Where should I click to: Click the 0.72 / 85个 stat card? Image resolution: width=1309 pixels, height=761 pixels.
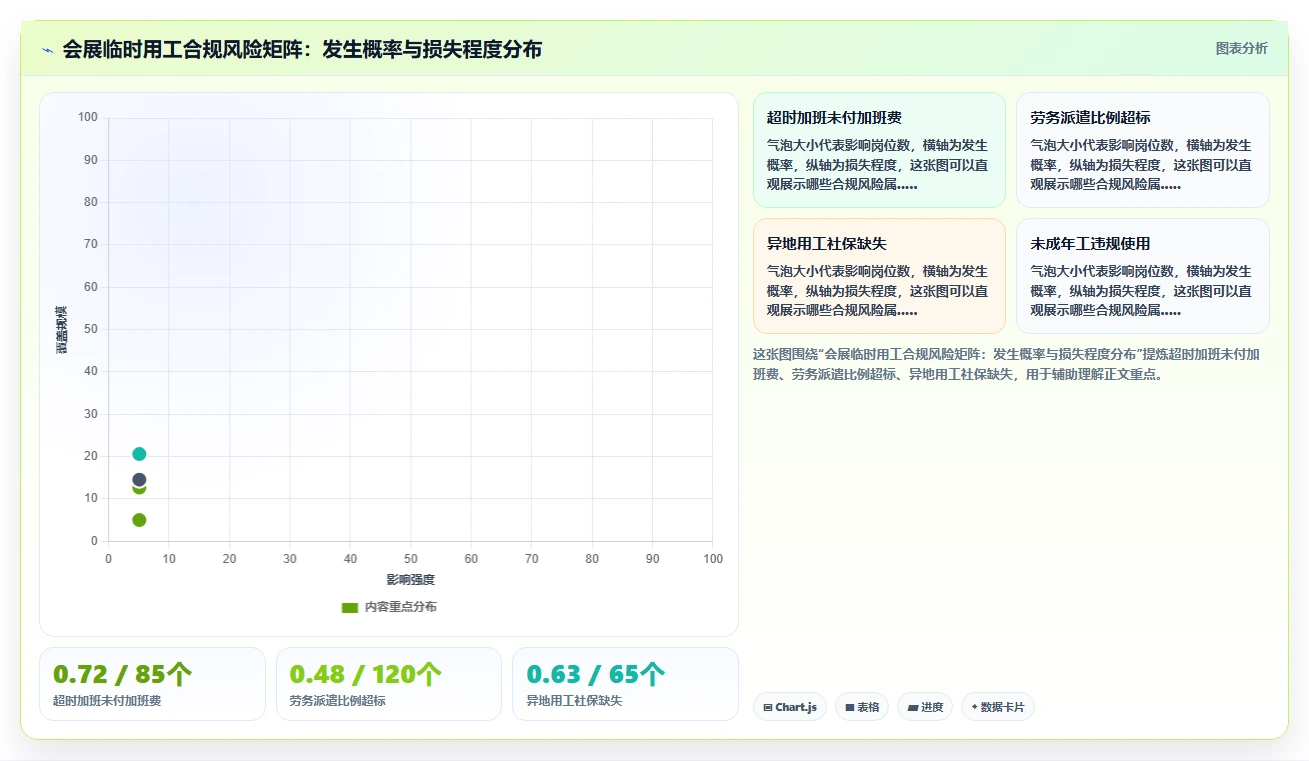(153, 684)
